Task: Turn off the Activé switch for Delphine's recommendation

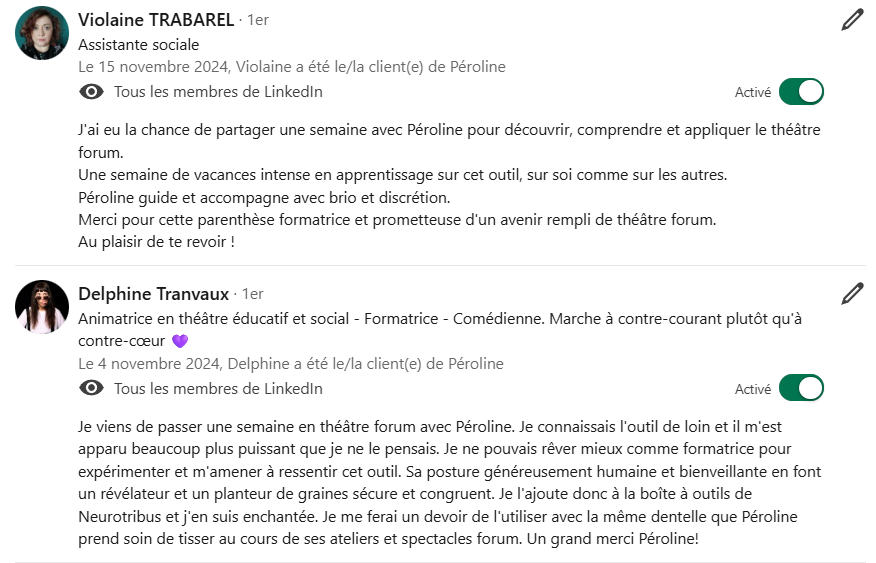Action: point(801,388)
